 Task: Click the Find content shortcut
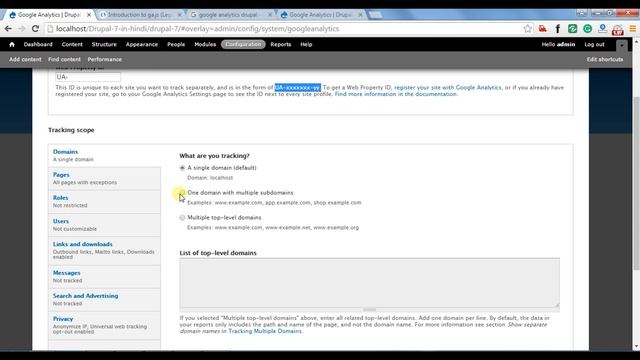[64, 59]
